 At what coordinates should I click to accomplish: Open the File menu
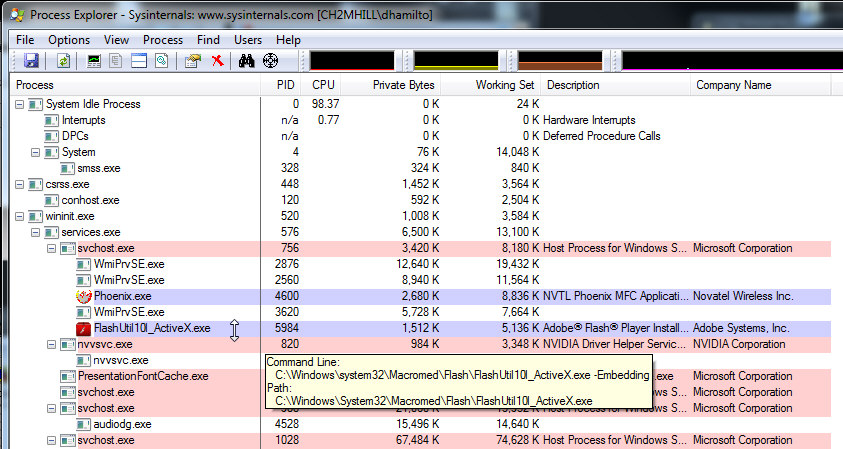point(25,40)
